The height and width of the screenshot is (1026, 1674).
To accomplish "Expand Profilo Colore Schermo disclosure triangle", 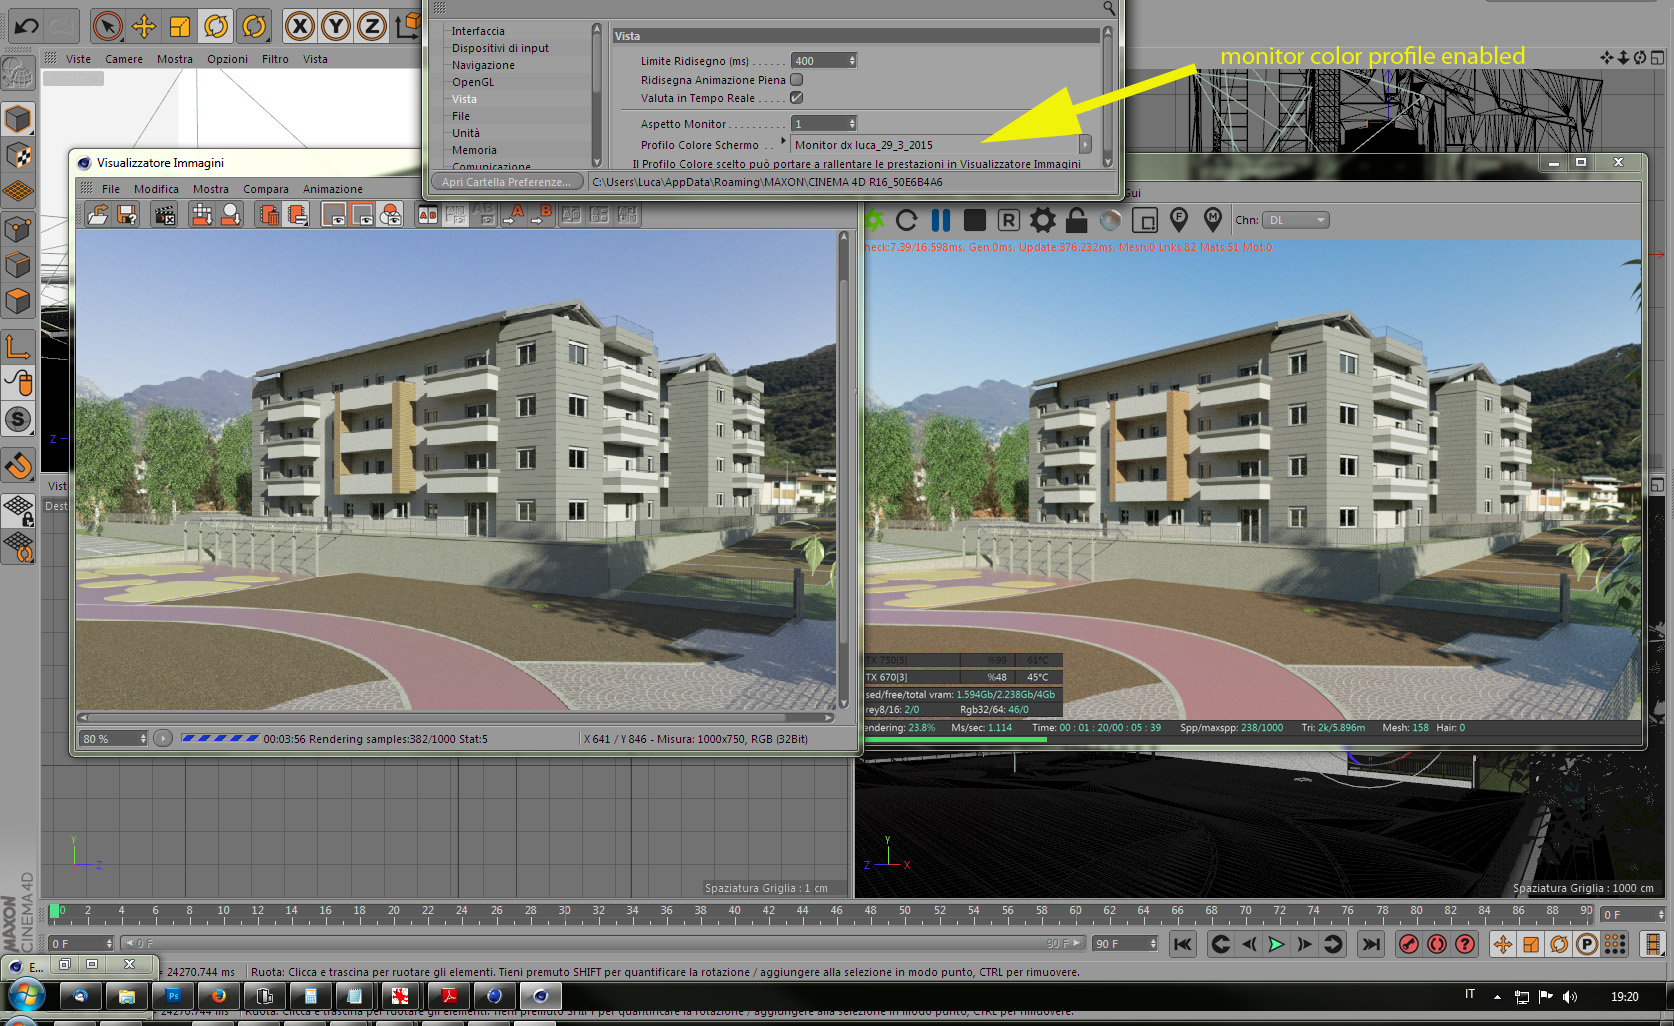I will pos(783,141).
